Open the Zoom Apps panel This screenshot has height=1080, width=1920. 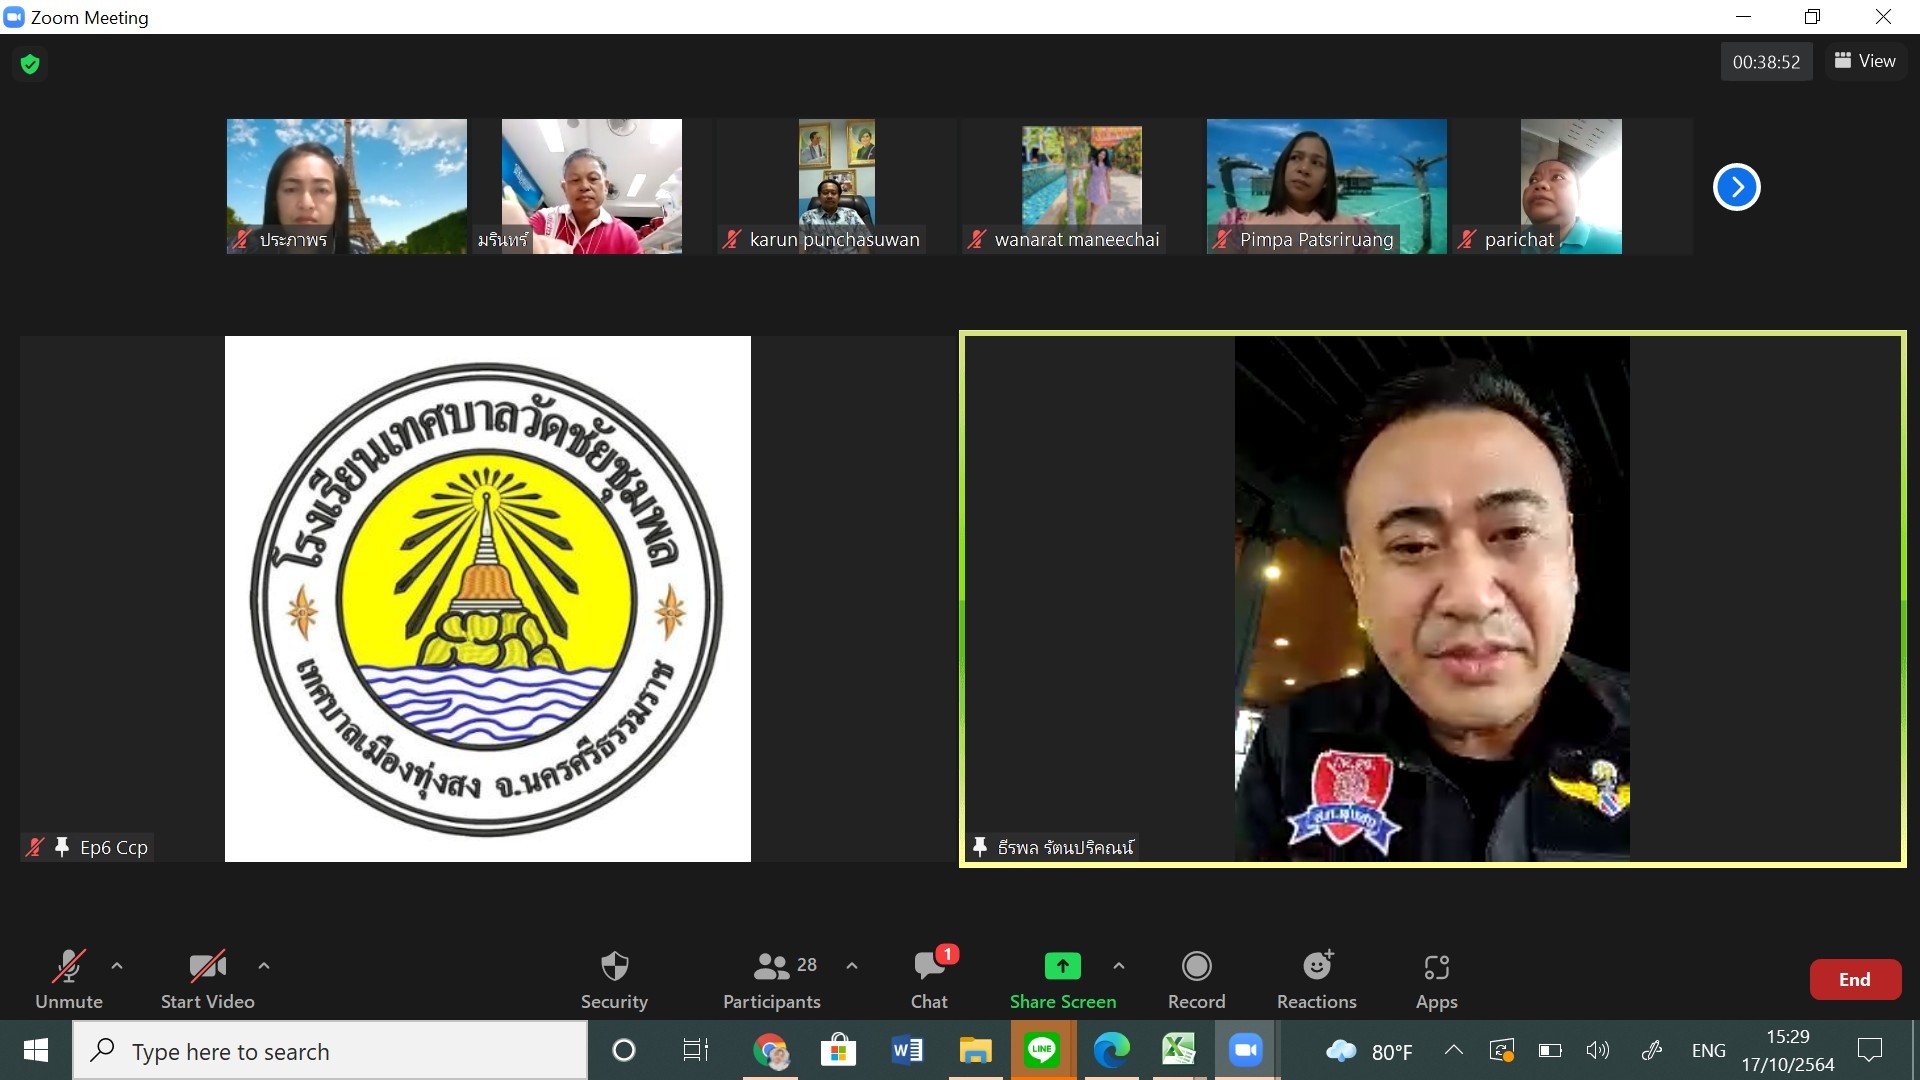click(1436, 966)
